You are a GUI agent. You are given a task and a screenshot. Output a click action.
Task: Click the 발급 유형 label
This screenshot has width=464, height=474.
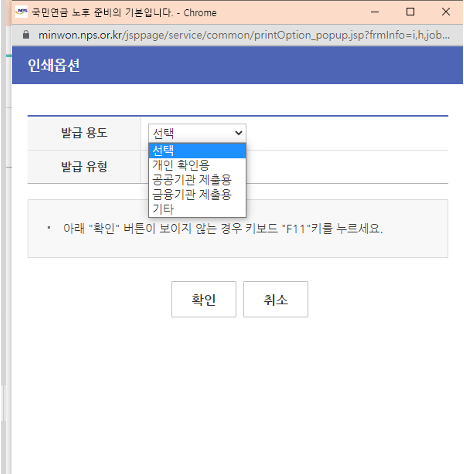(x=84, y=166)
